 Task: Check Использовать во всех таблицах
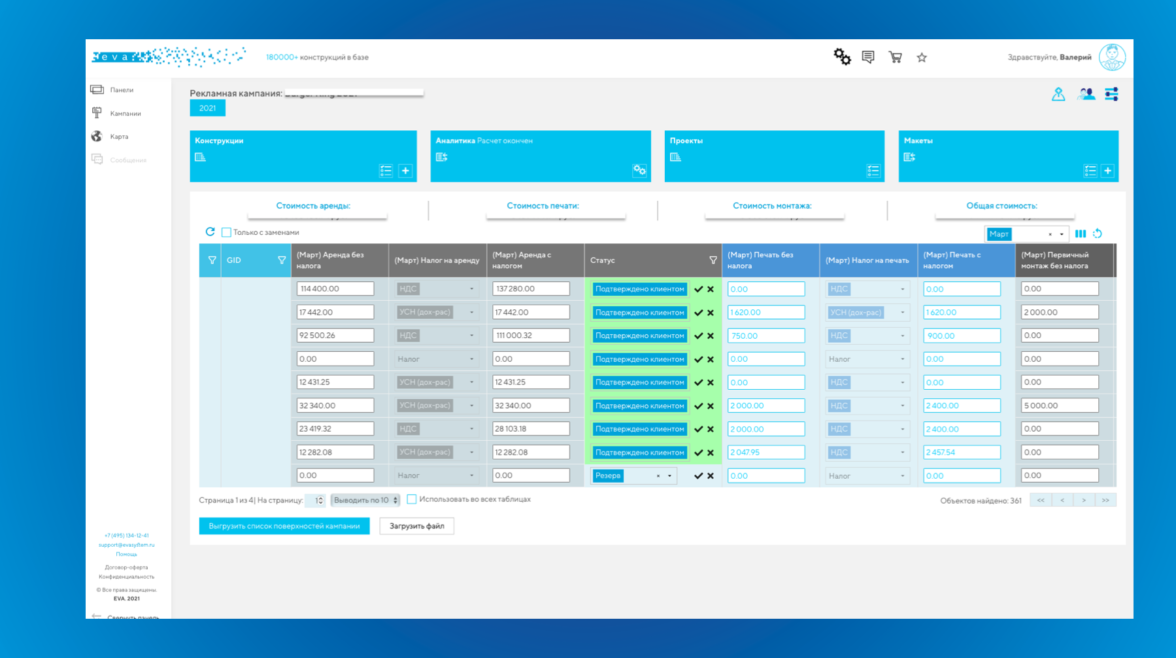click(x=412, y=500)
